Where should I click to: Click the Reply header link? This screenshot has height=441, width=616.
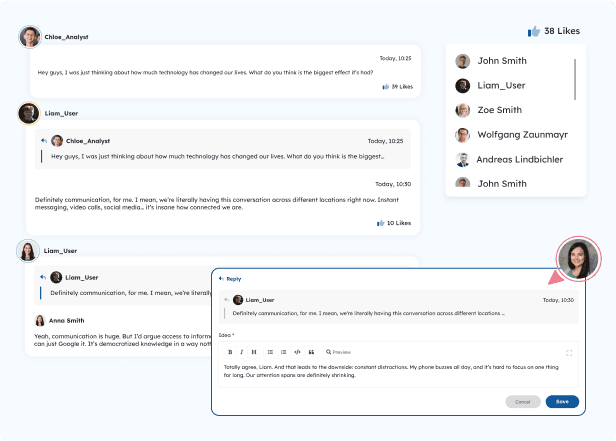click(231, 279)
